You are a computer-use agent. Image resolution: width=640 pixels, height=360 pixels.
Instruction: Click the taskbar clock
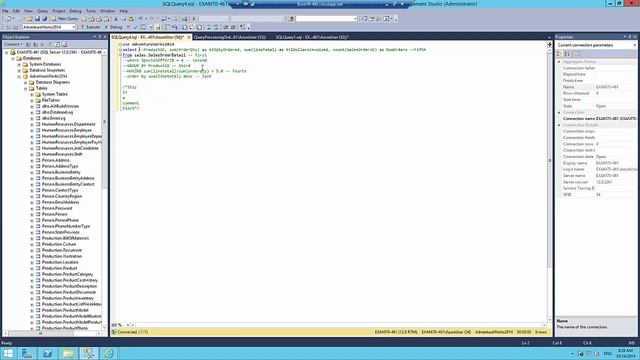(625, 353)
